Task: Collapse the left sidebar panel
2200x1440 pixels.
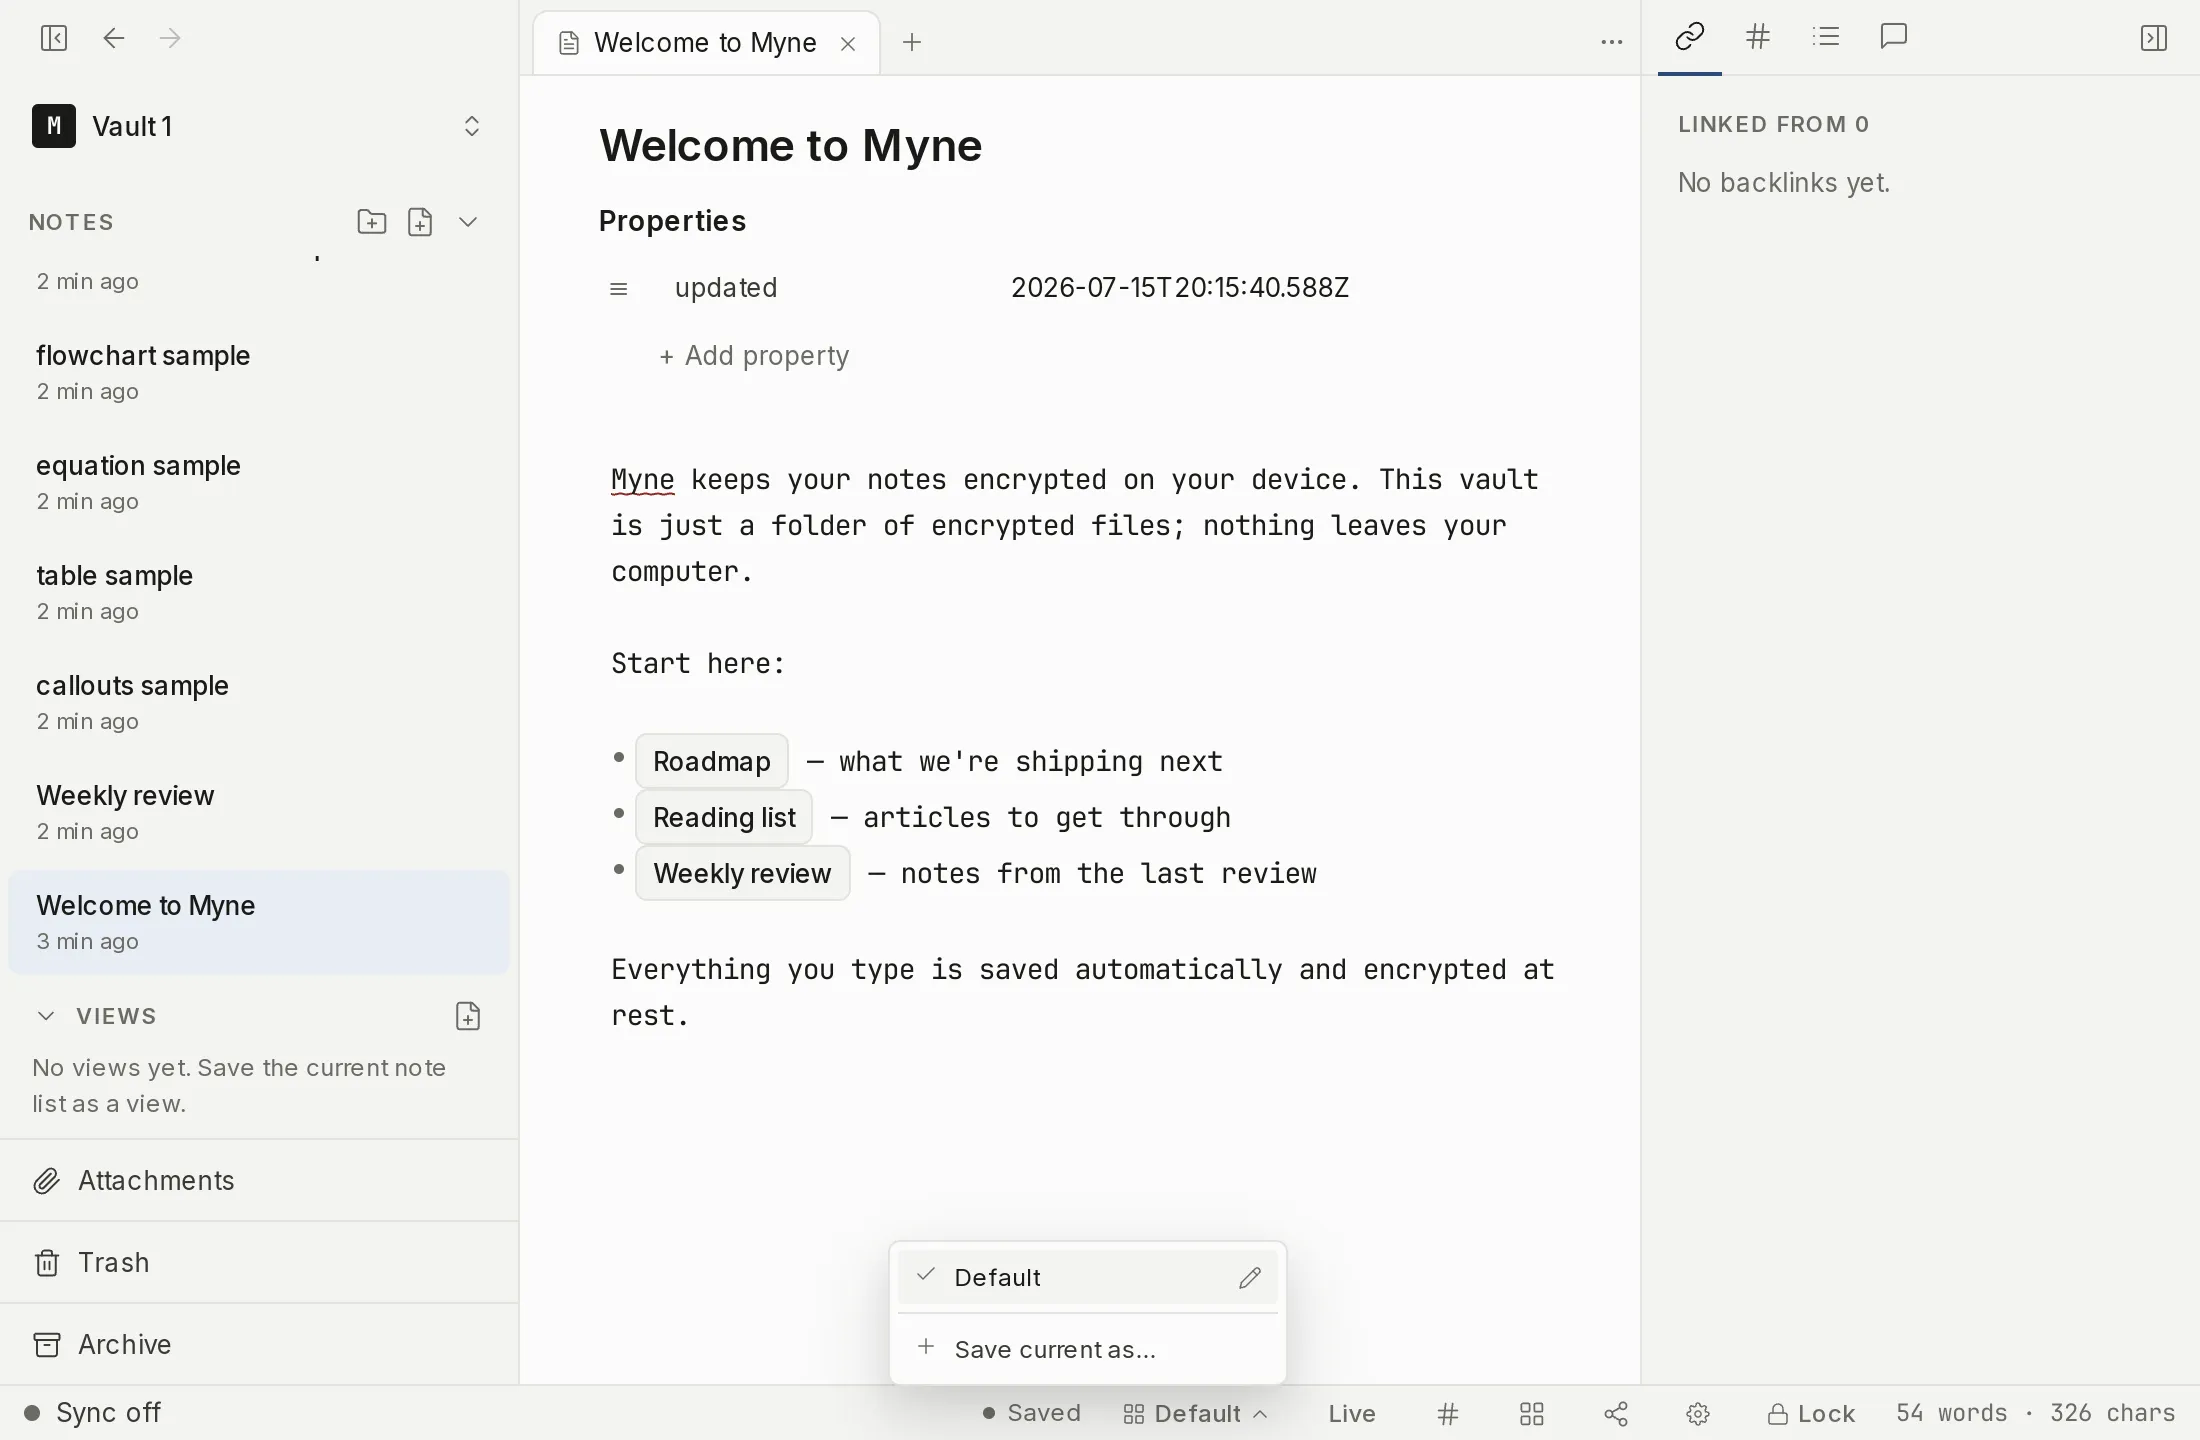Action: 53,38
